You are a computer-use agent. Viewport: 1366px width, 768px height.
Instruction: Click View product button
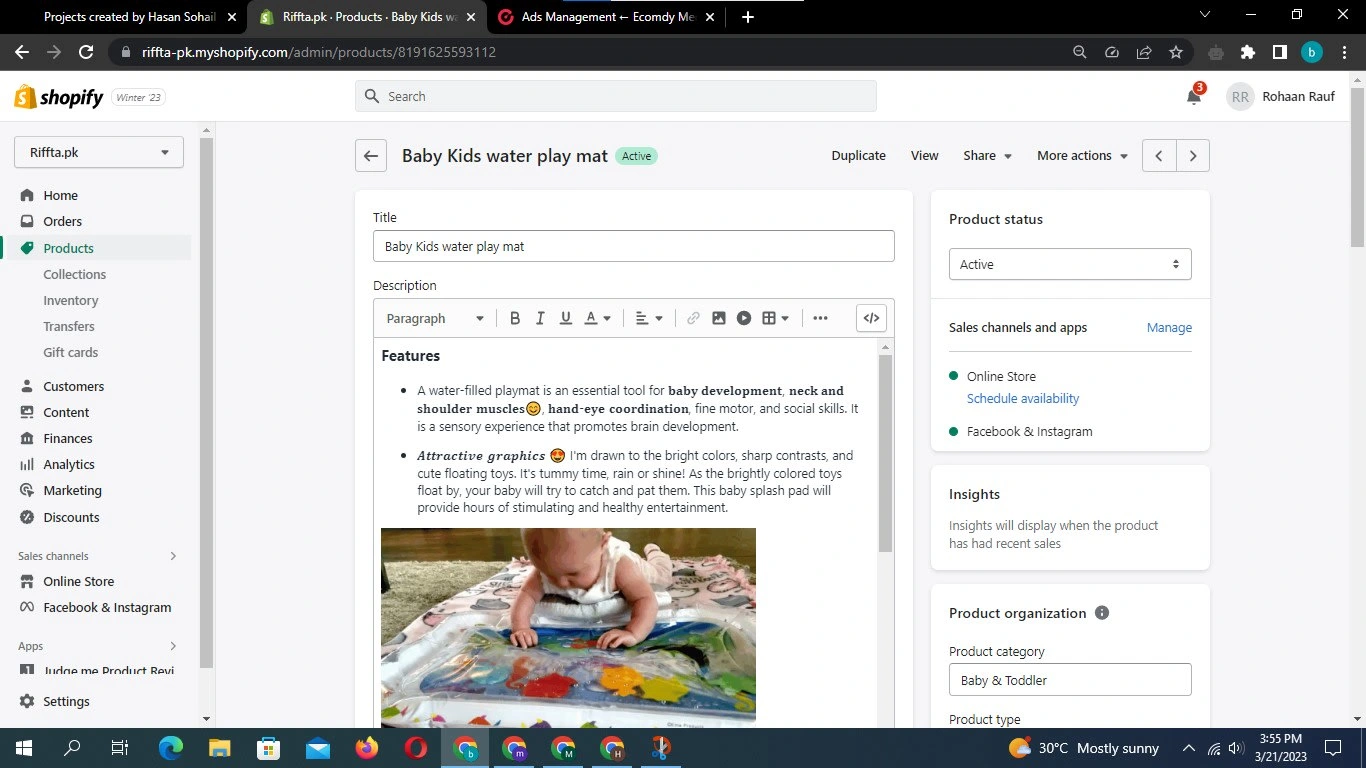tap(924, 155)
